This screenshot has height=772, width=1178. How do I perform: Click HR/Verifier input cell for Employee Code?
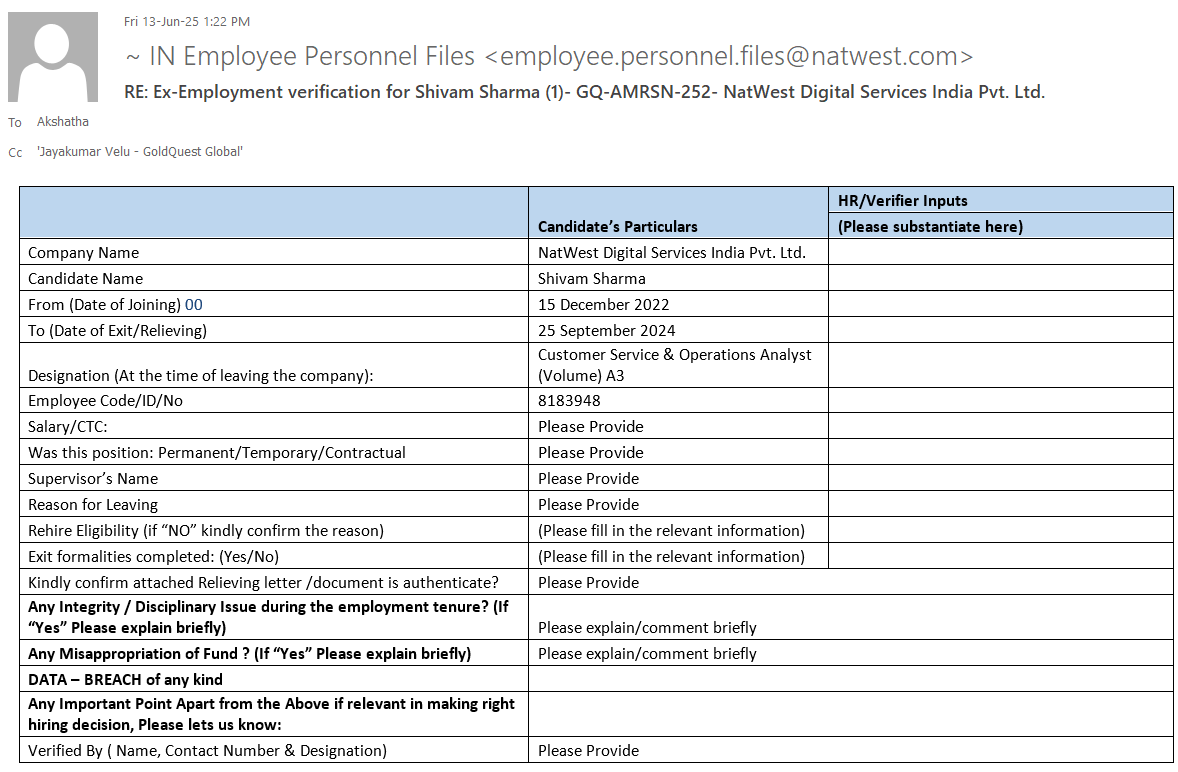click(1000, 400)
